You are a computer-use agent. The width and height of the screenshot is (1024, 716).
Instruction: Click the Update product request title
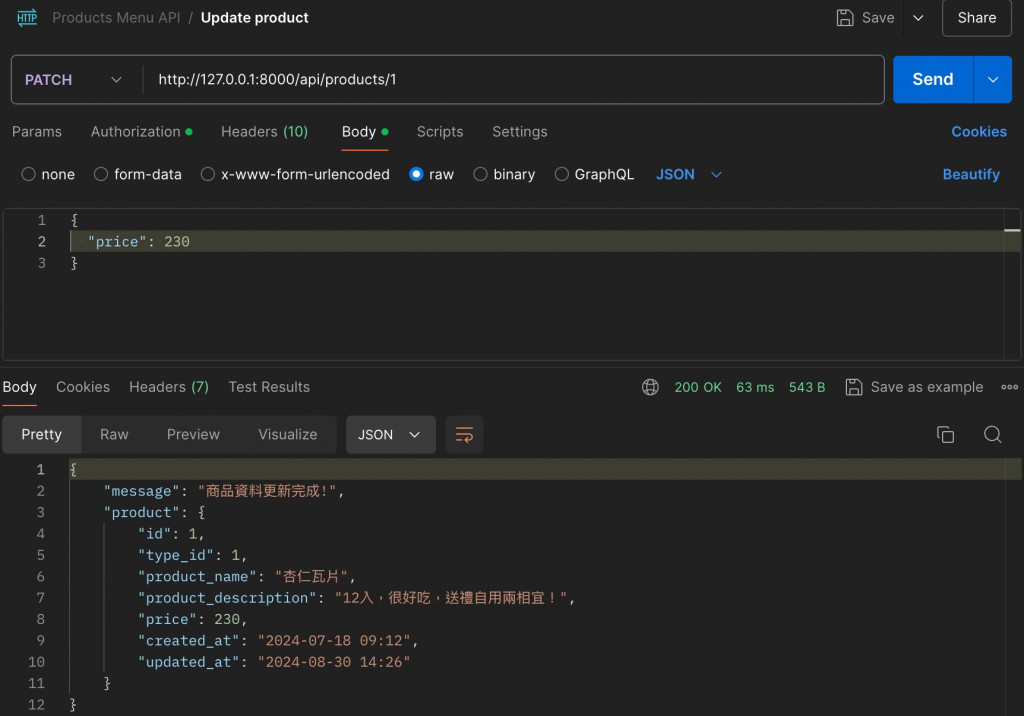point(255,18)
